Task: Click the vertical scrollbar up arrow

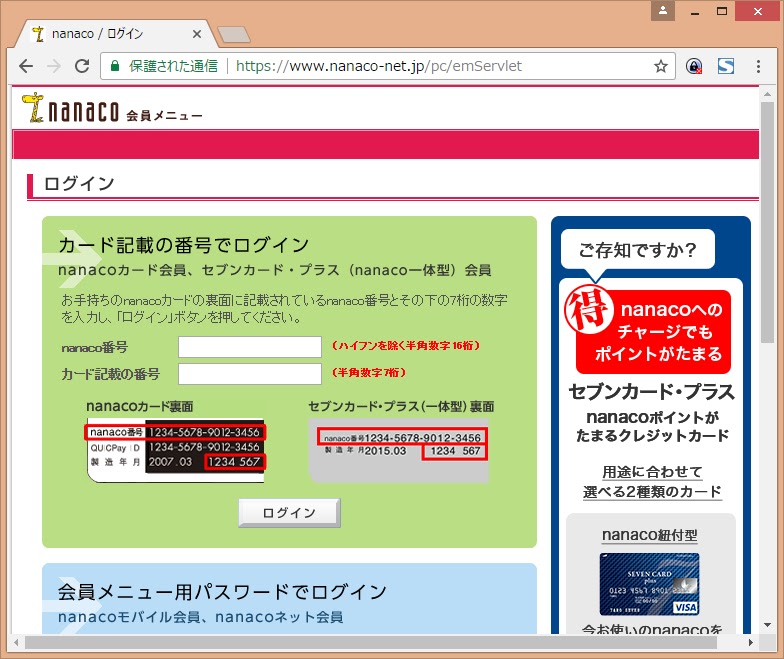Action: (767, 94)
